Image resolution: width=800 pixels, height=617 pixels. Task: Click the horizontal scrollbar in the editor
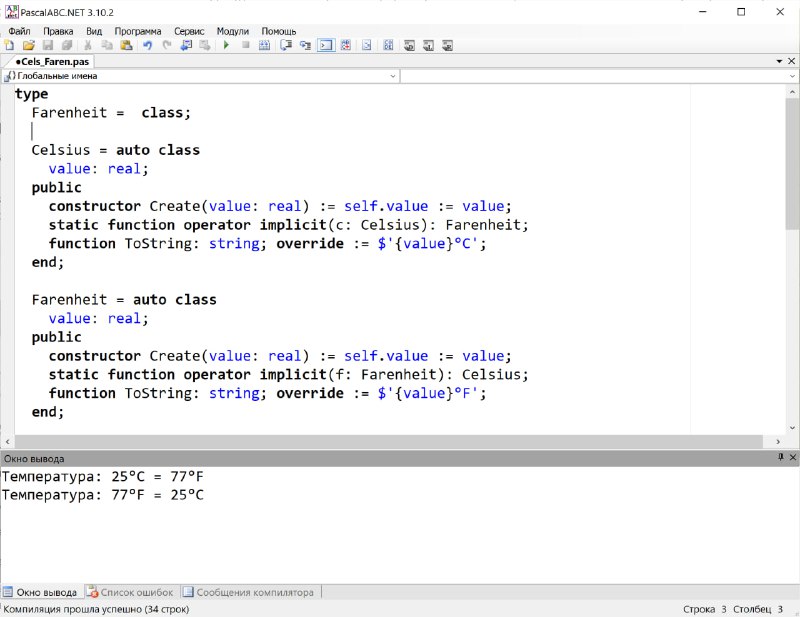coord(389,441)
